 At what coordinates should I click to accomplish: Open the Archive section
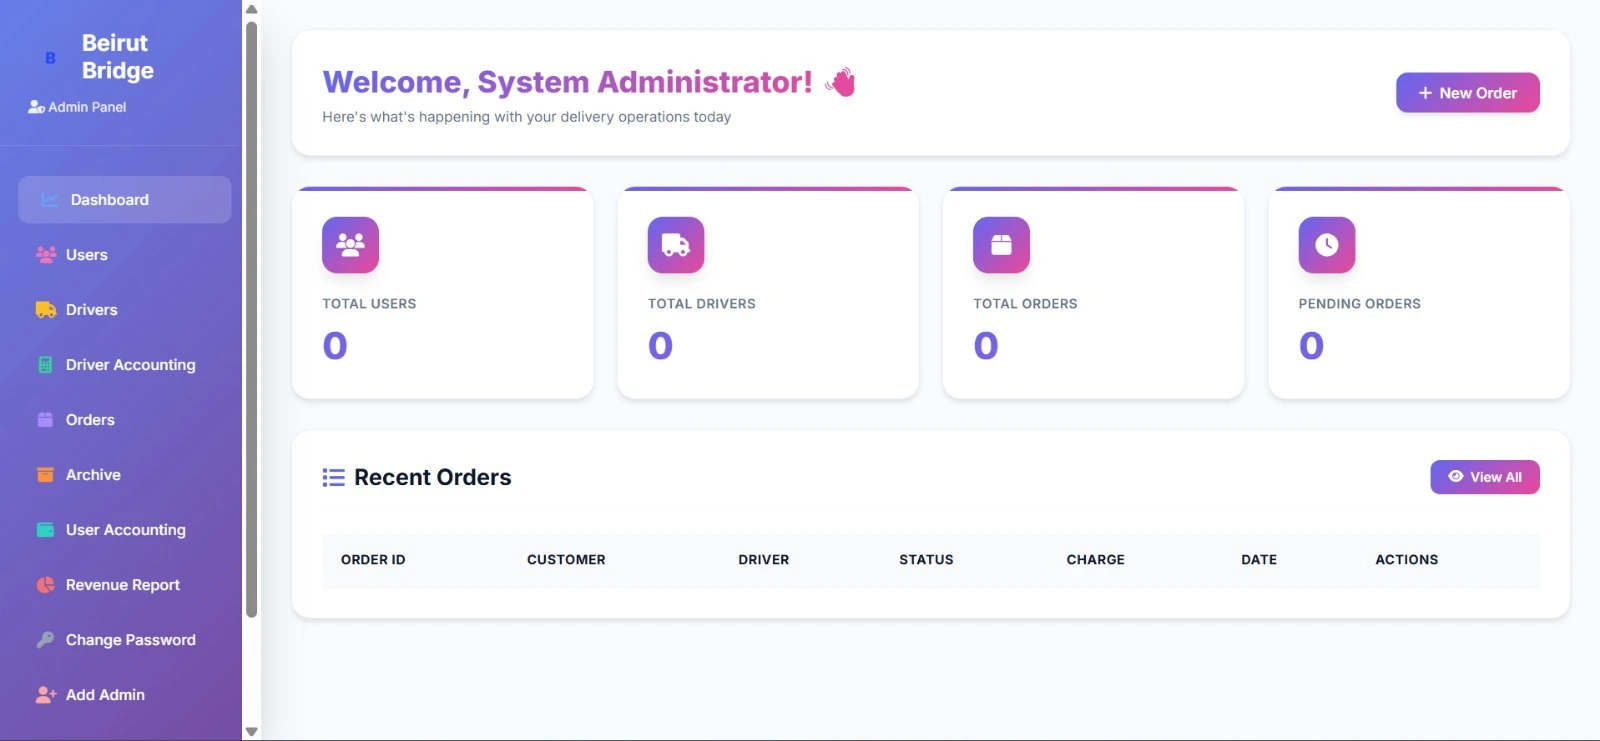pyautogui.click(x=125, y=475)
